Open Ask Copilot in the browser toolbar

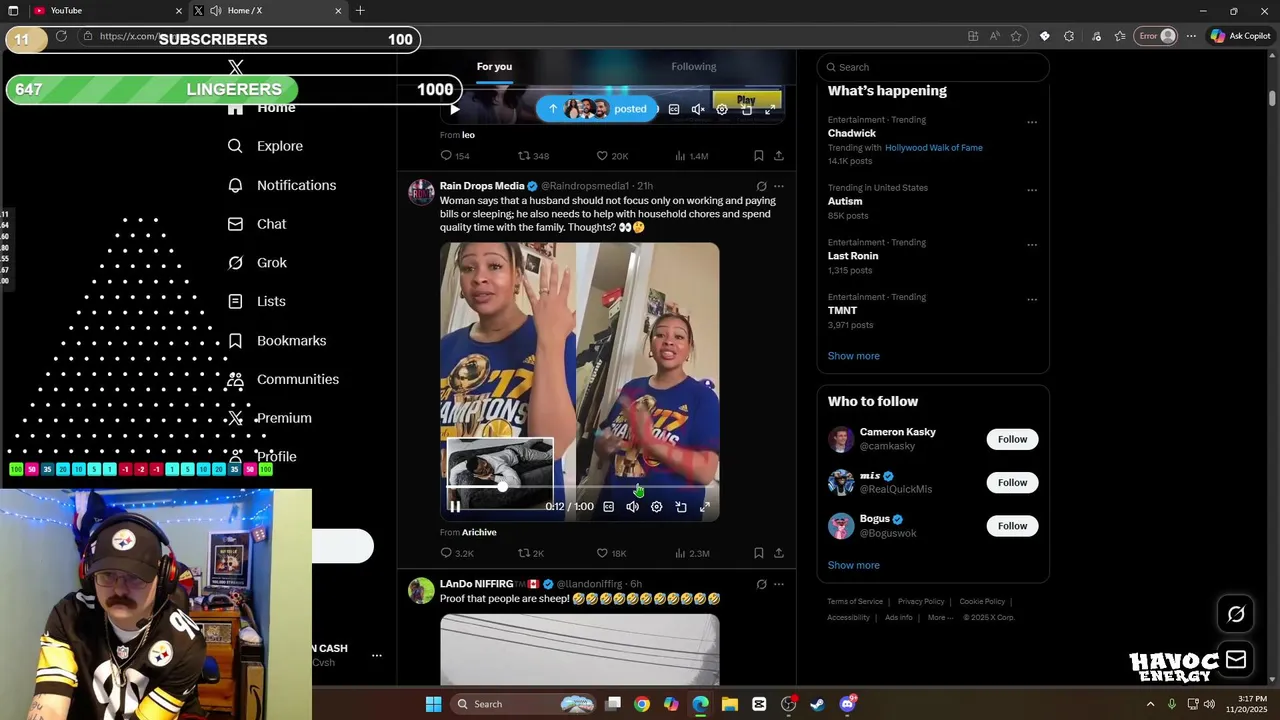pyautogui.click(x=1240, y=36)
